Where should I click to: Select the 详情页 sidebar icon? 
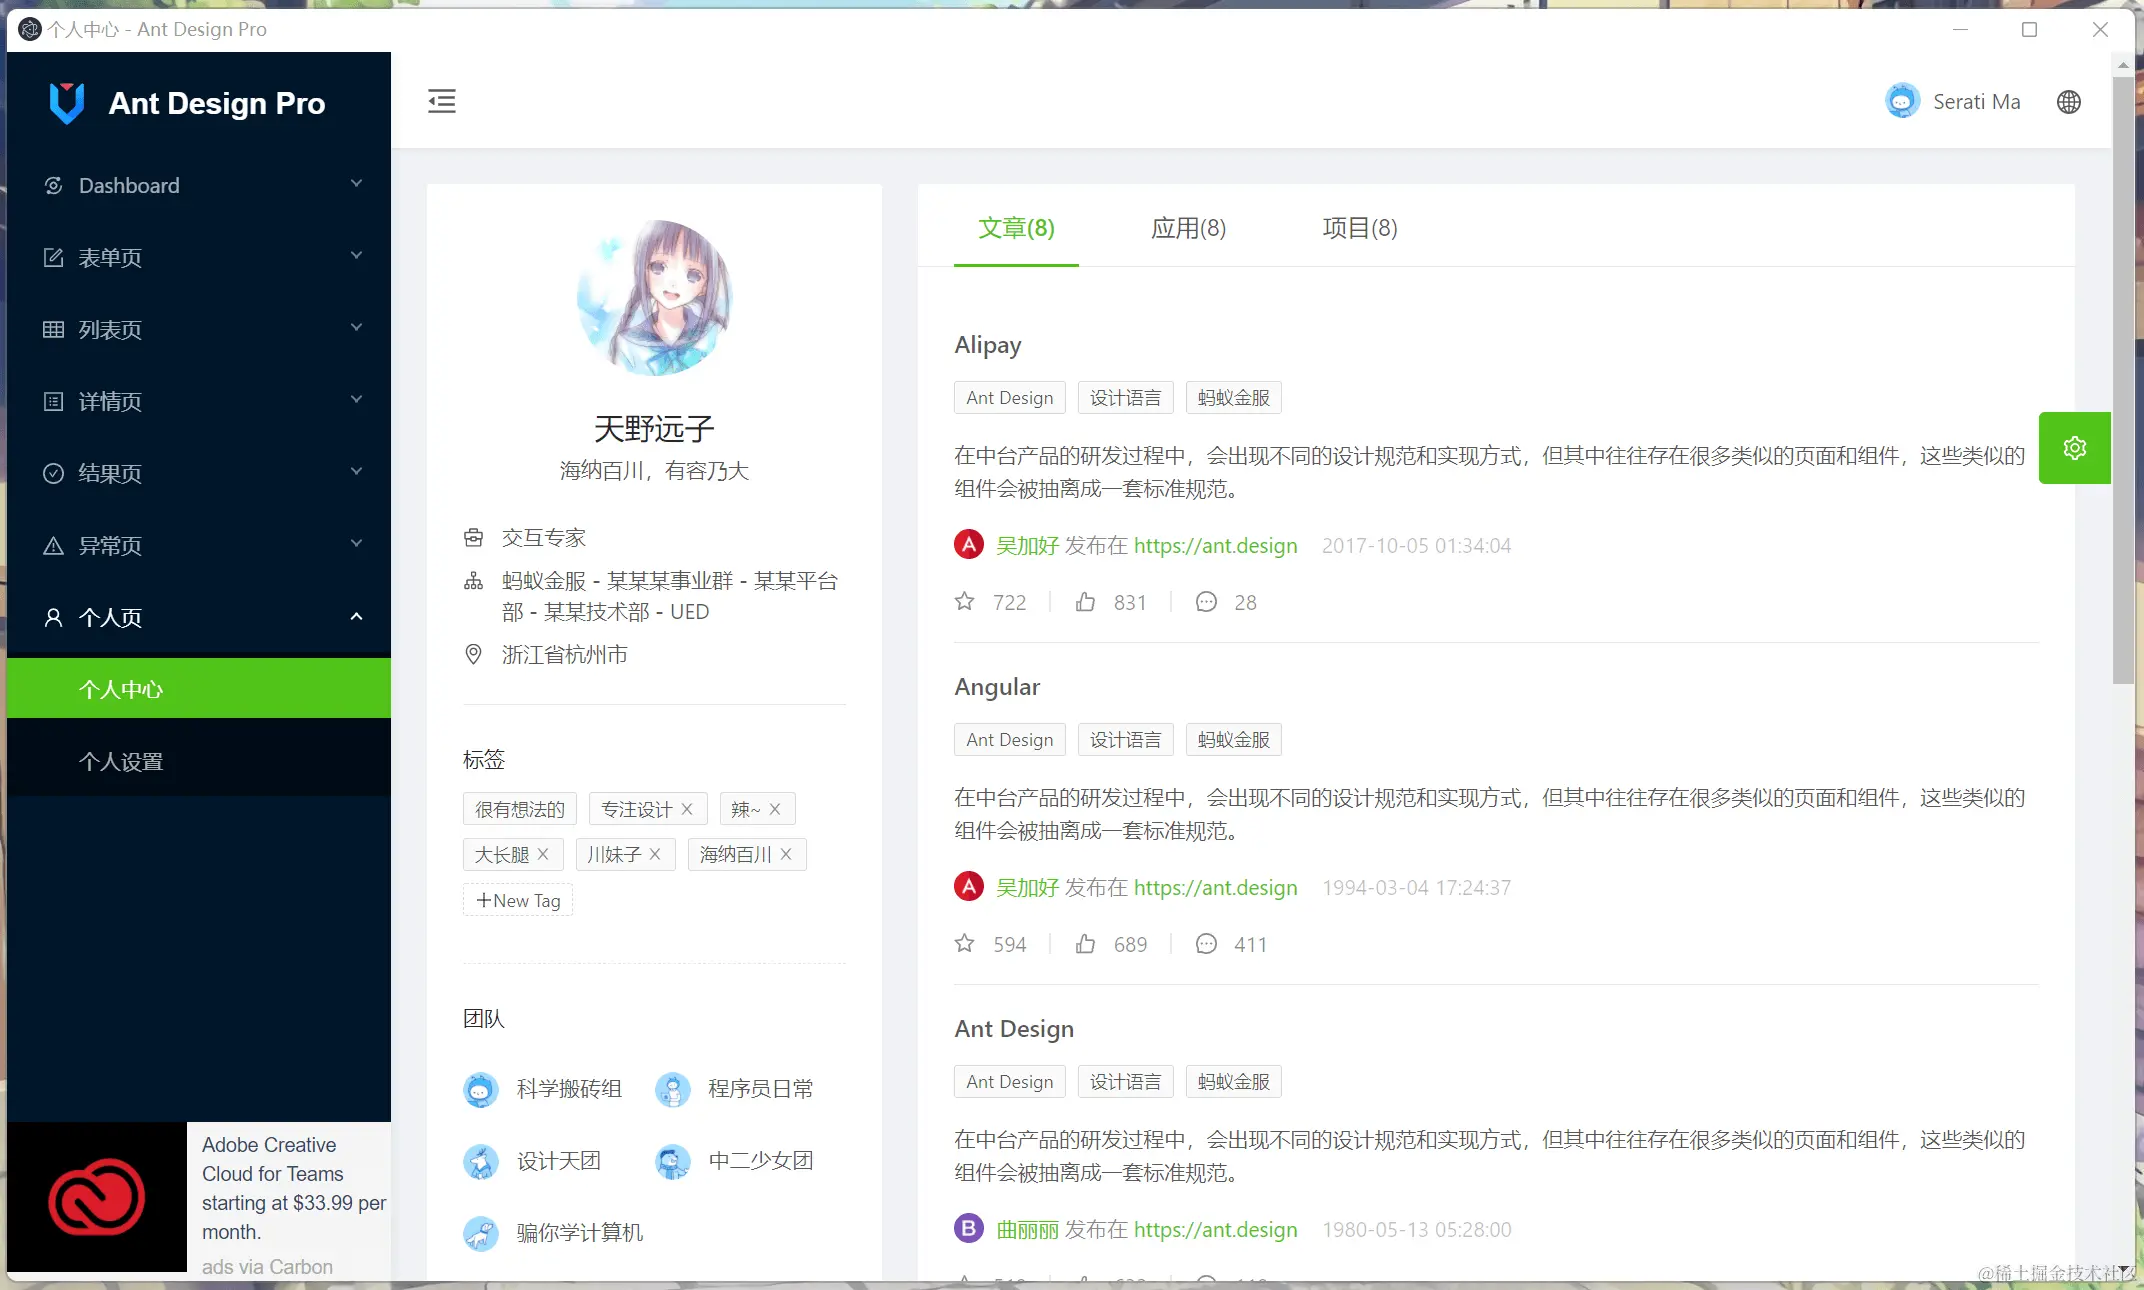(x=54, y=401)
